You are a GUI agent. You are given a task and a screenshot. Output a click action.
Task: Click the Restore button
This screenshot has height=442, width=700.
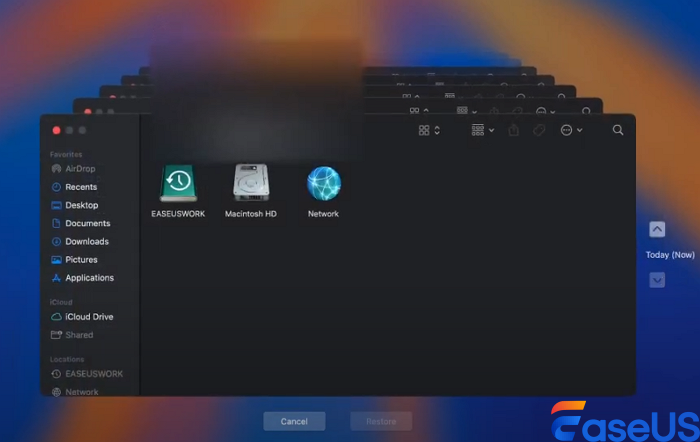pos(381,421)
